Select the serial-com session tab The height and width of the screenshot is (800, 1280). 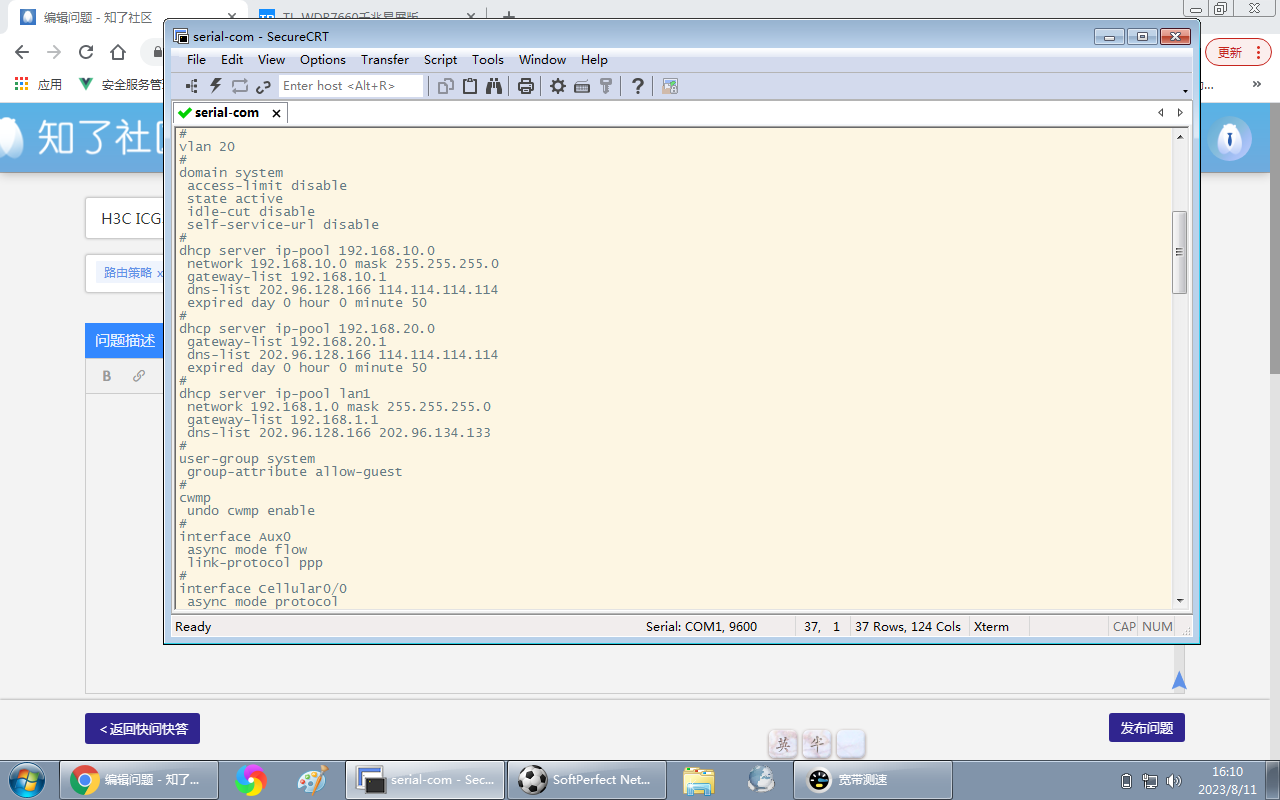[230, 113]
